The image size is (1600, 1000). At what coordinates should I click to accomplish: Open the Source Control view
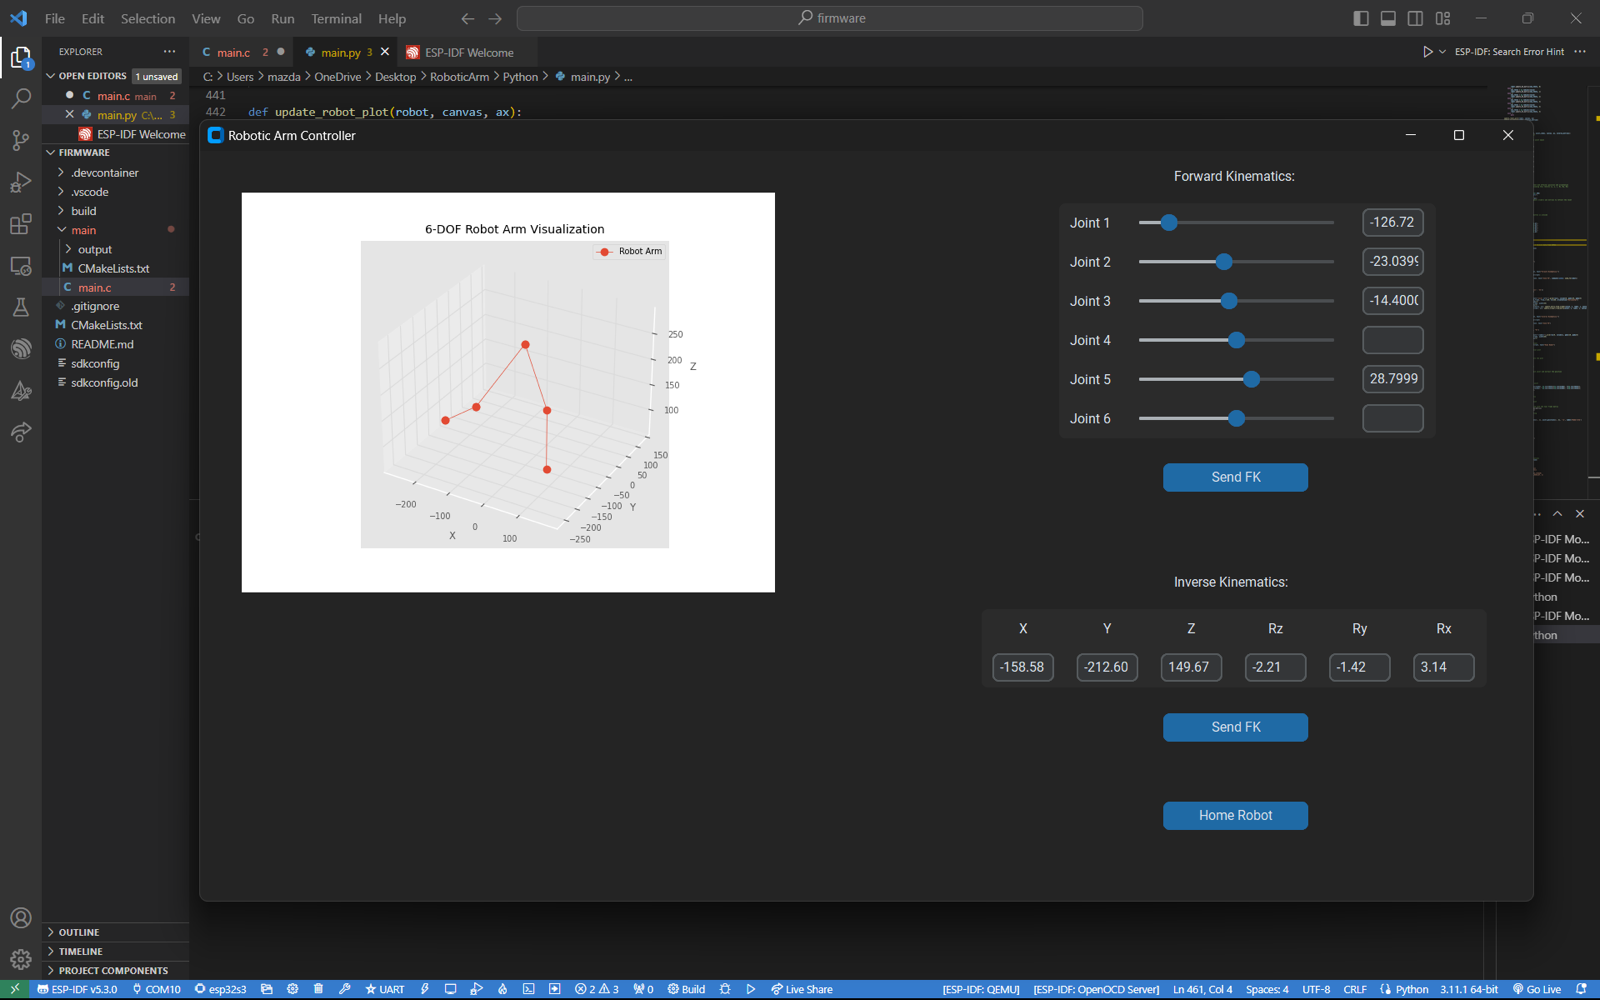click(x=20, y=140)
